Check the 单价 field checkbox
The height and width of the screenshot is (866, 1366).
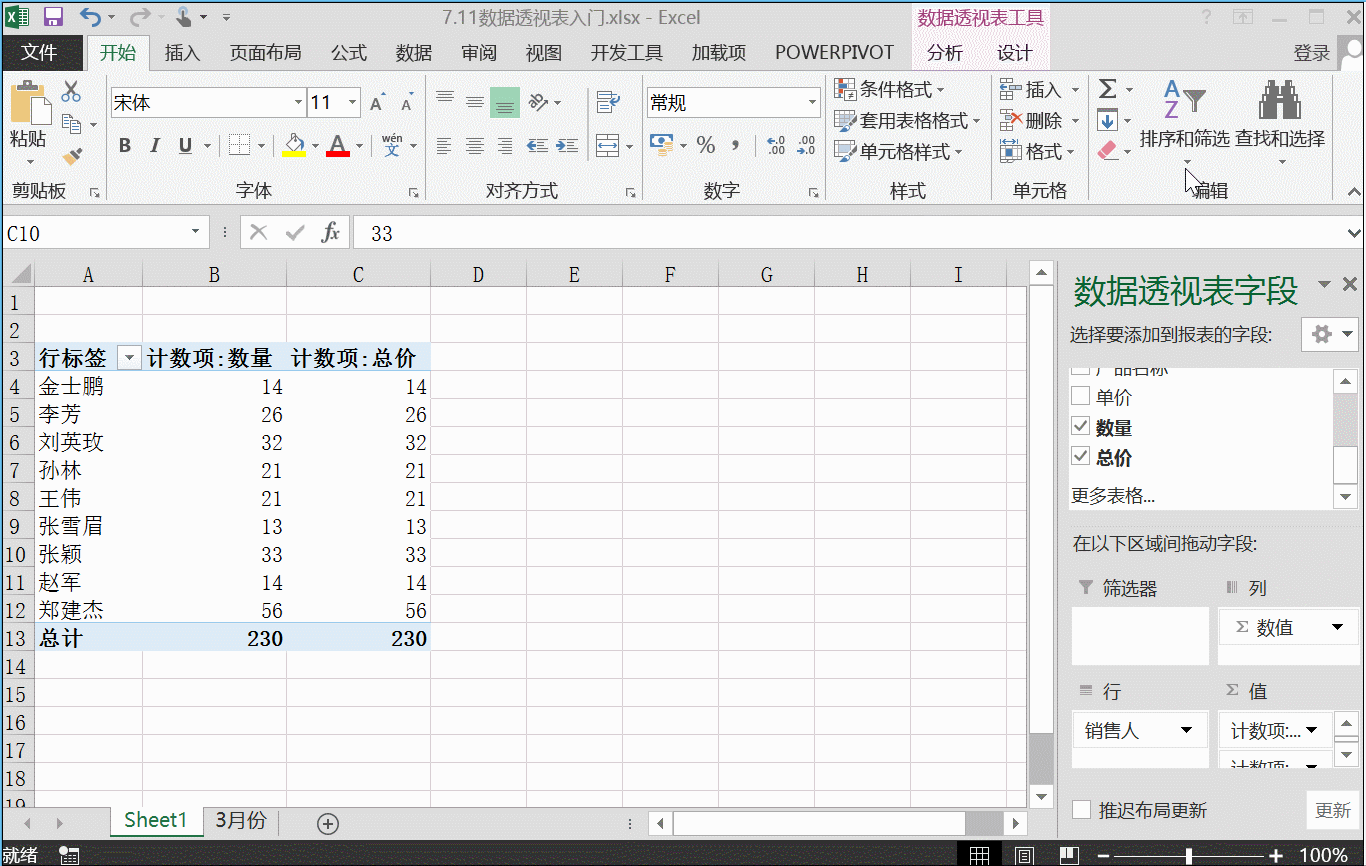1080,396
